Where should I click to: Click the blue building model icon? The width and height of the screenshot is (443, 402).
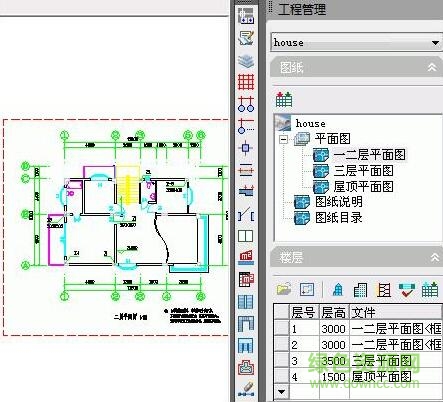point(338,289)
